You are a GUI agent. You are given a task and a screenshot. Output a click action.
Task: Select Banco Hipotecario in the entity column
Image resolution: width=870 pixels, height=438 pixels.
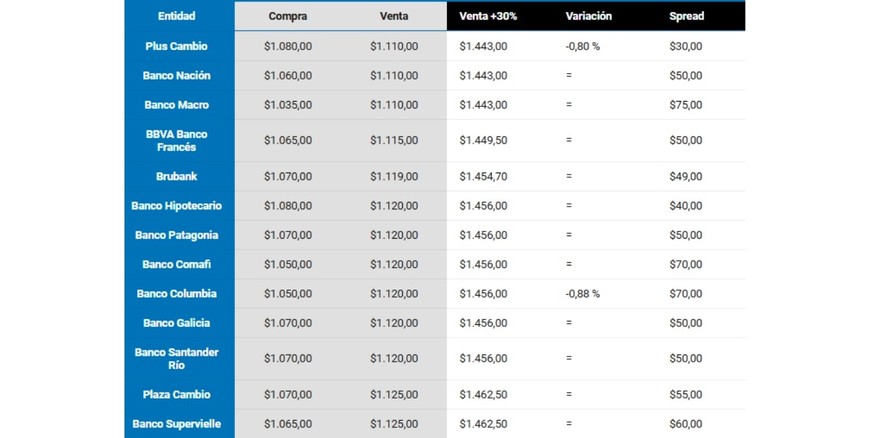click(x=177, y=206)
